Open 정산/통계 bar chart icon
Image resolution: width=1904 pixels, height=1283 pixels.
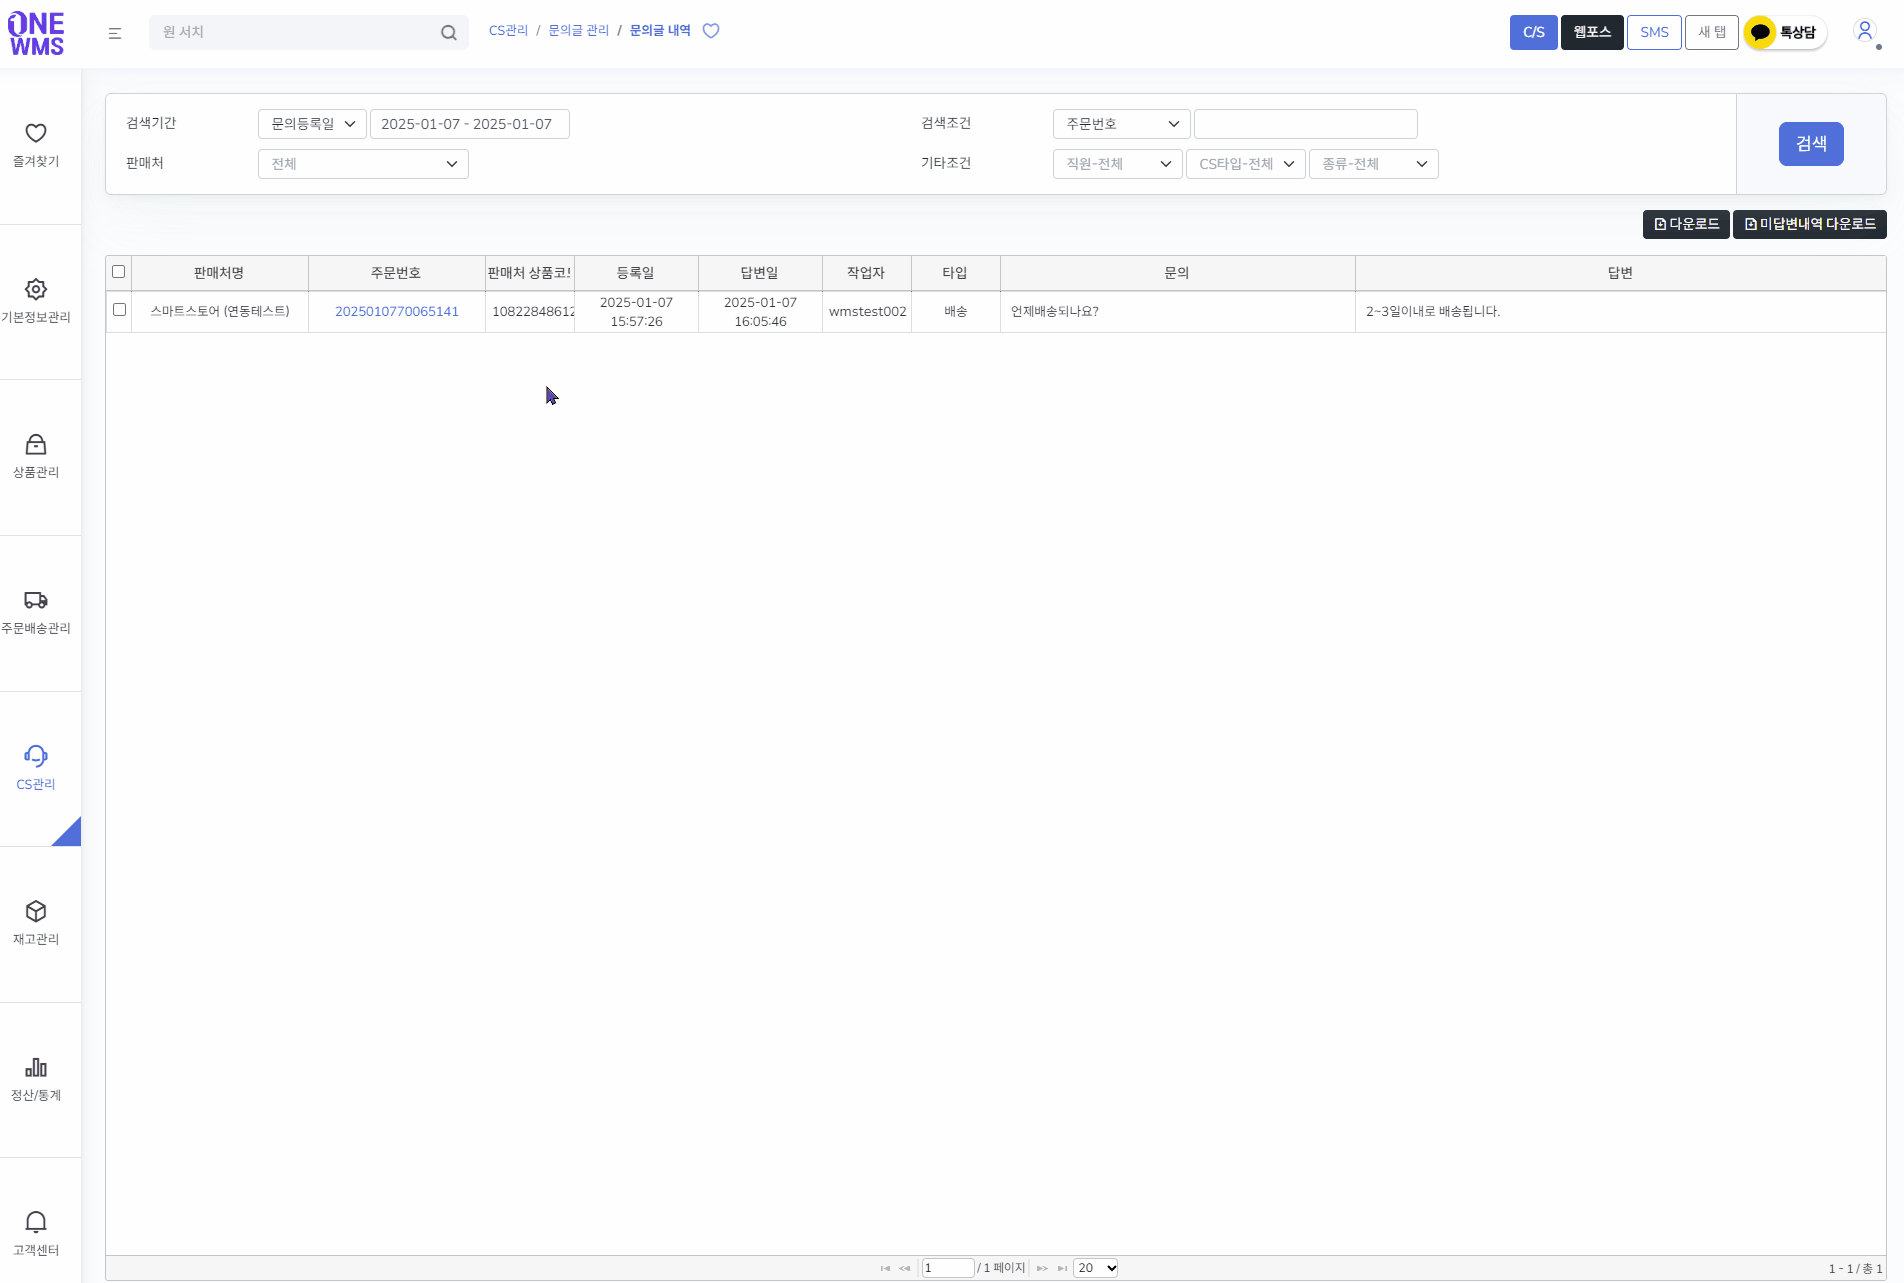click(36, 1067)
